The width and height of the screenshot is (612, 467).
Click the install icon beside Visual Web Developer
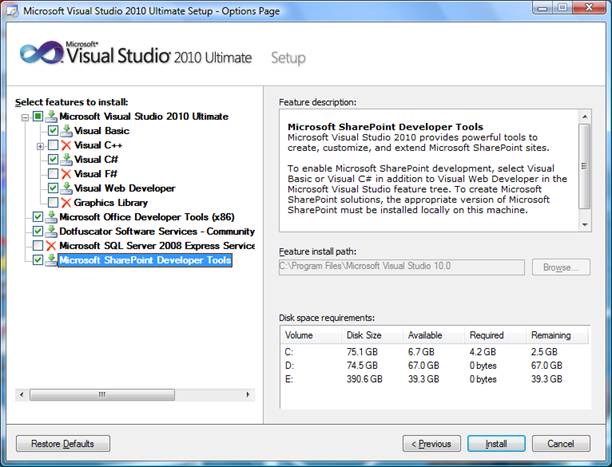(66, 188)
